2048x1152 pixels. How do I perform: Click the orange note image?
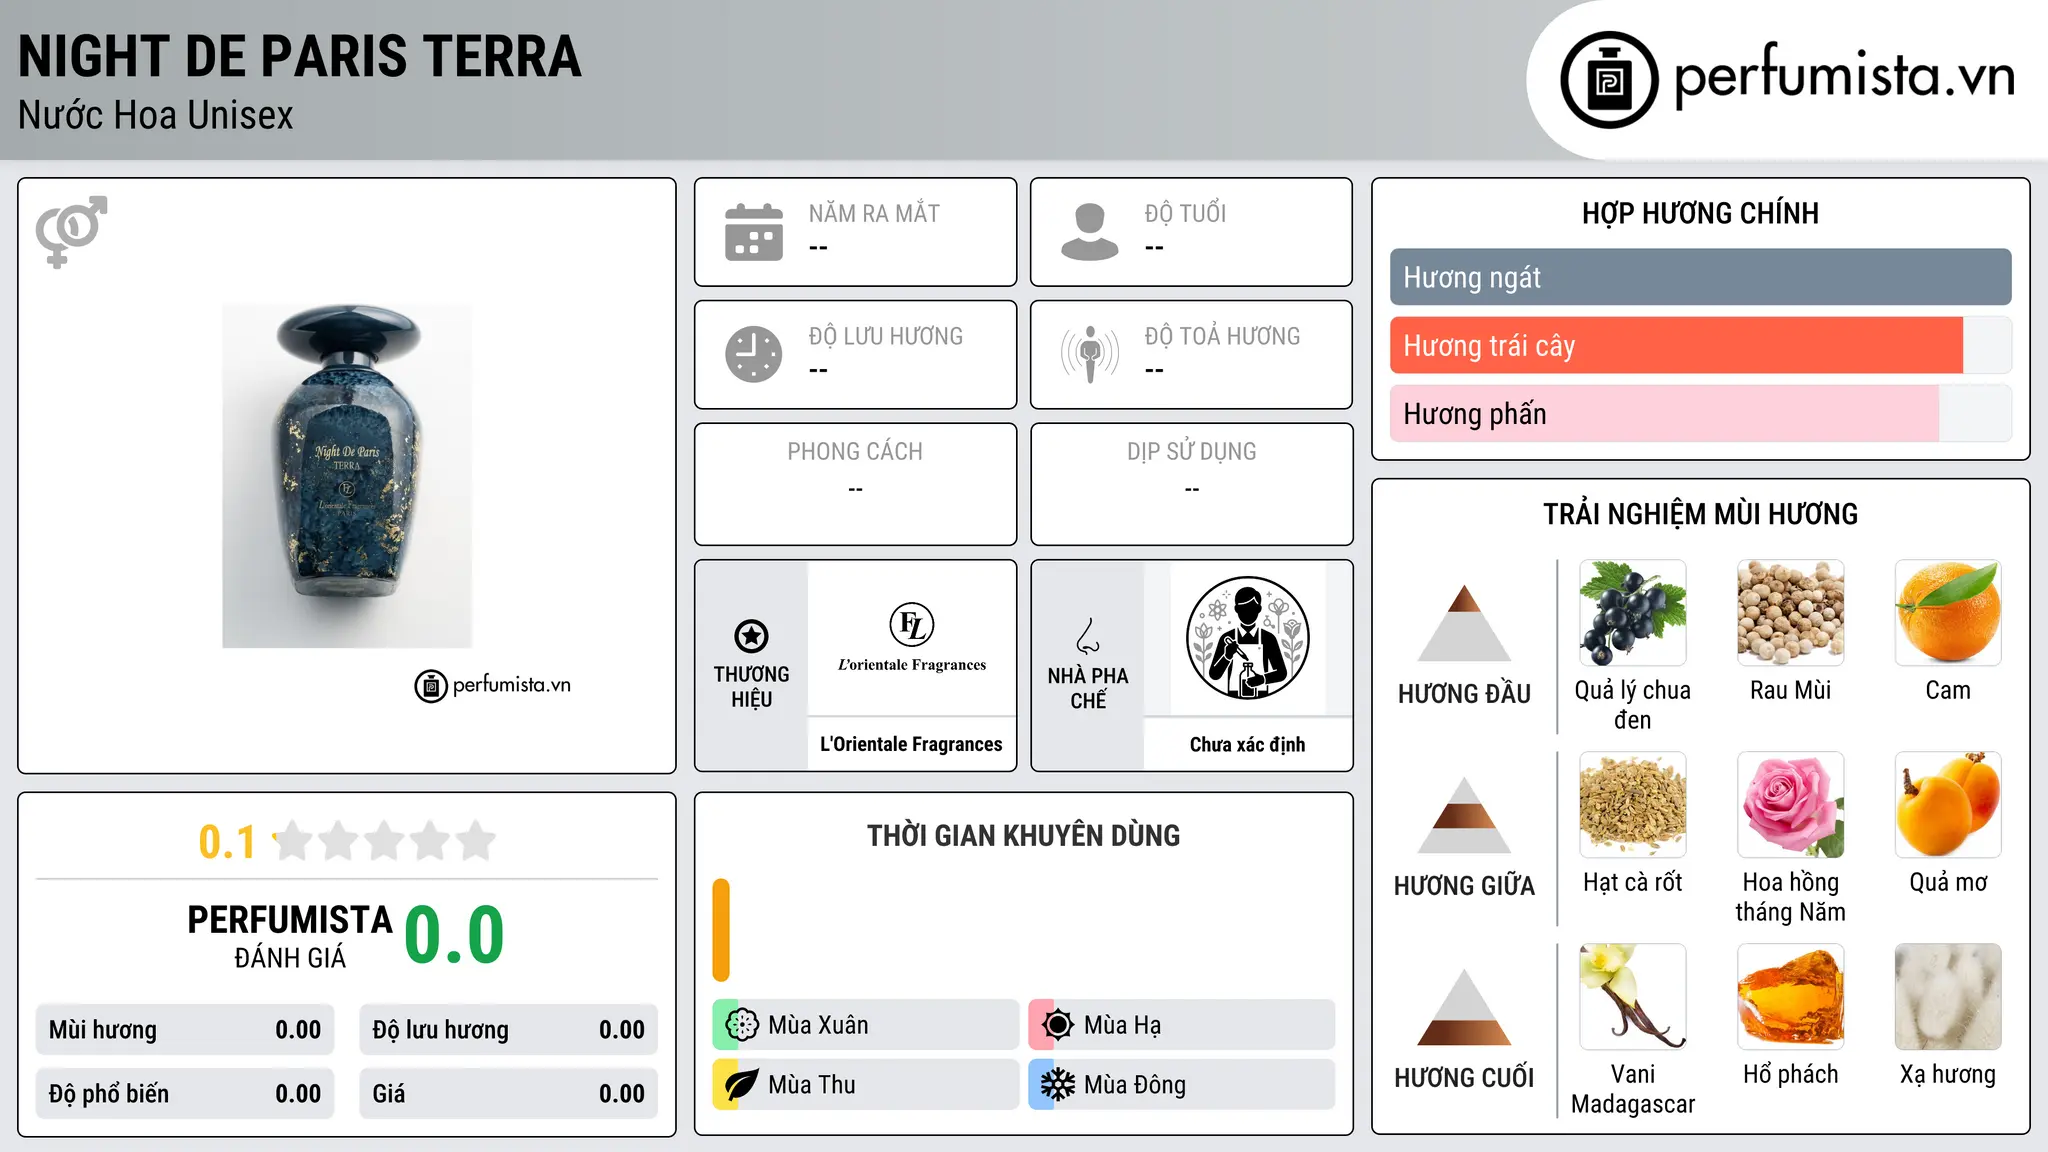click(1948, 613)
